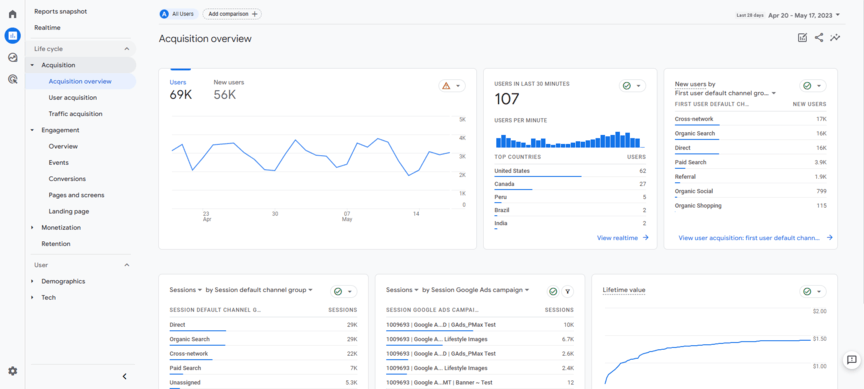Screen dimensions: 864x389
Task: Select Acquisition overview in sidebar
Action: coord(81,81)
